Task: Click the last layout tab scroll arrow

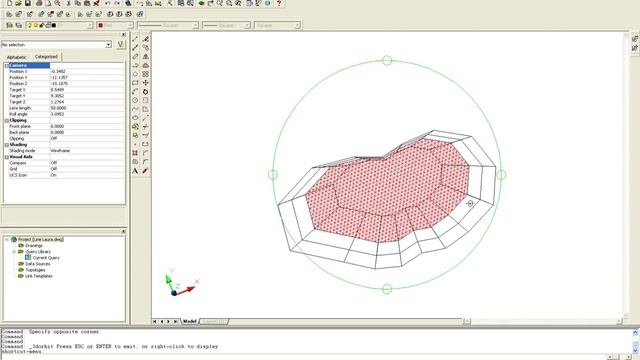Action: click(176, 322)
